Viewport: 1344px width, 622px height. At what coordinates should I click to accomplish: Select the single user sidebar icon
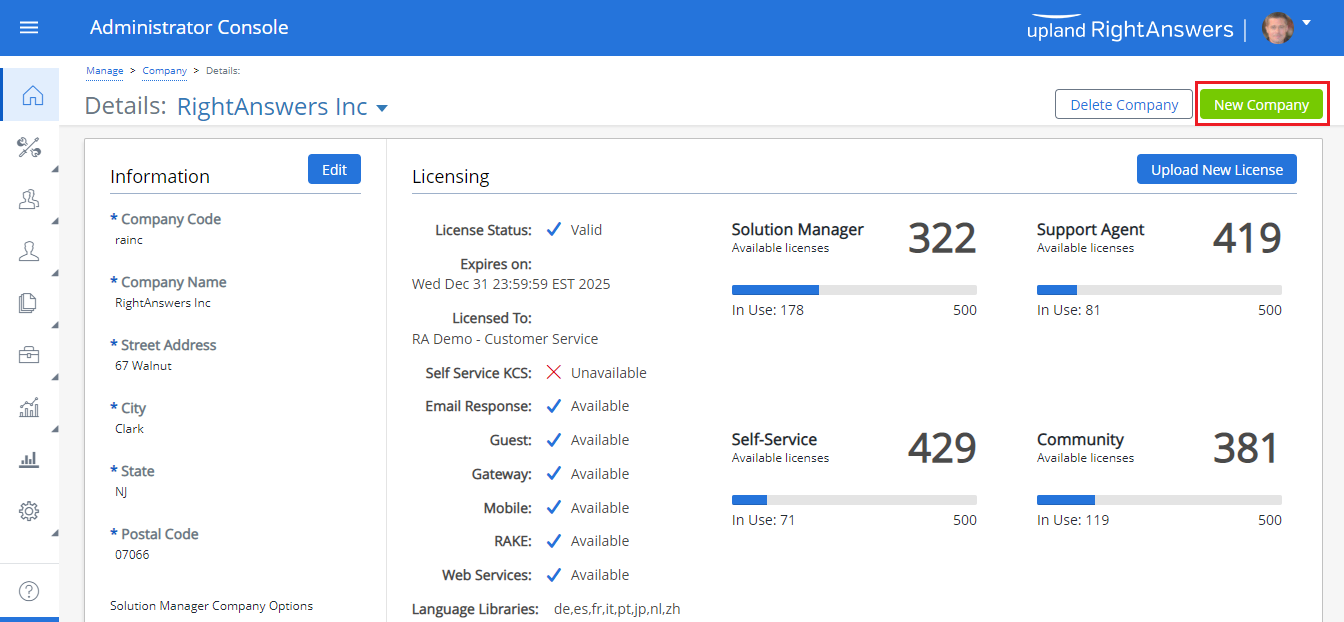pos(29,252)
